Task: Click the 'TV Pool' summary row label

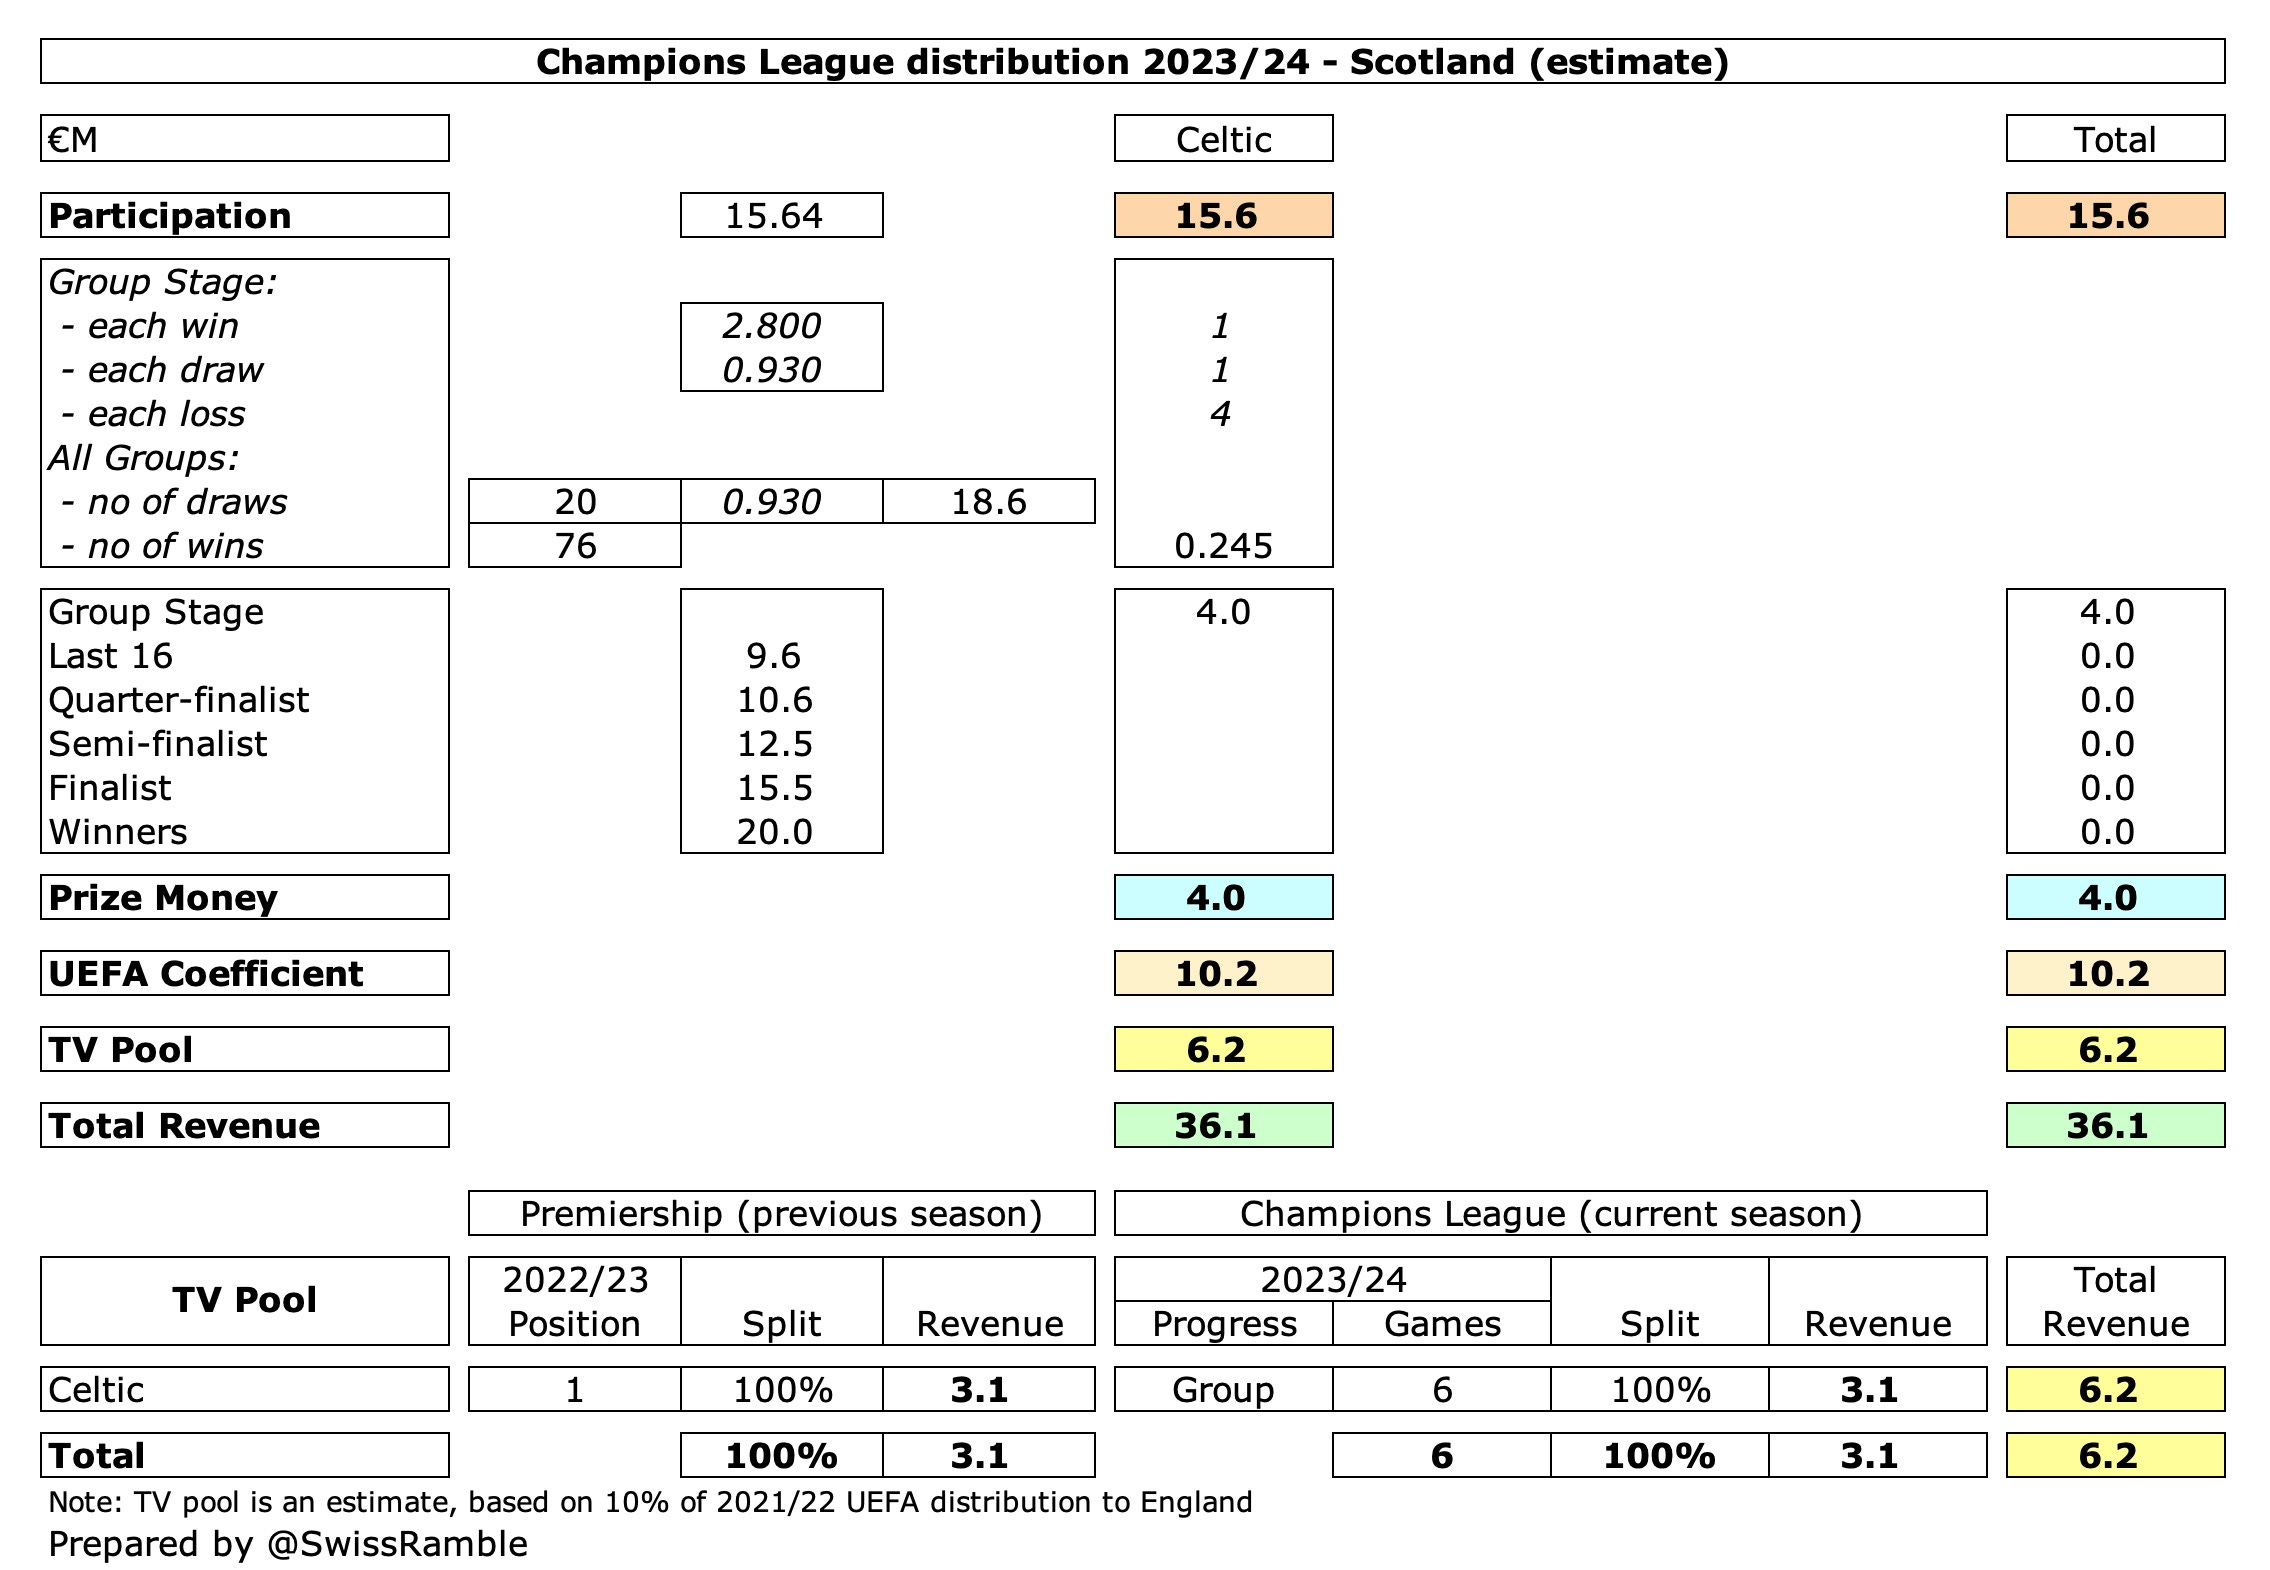Action: 245,1050
